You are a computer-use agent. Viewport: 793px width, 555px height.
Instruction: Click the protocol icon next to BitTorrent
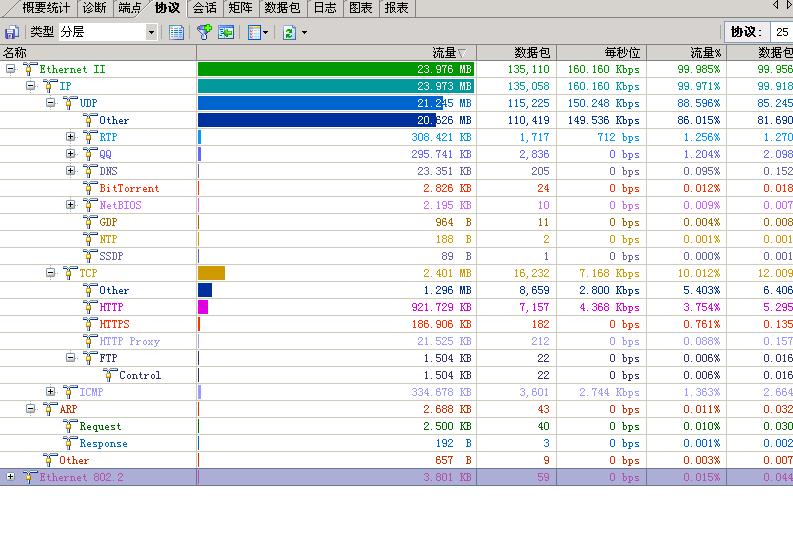[x=90, y=188]
